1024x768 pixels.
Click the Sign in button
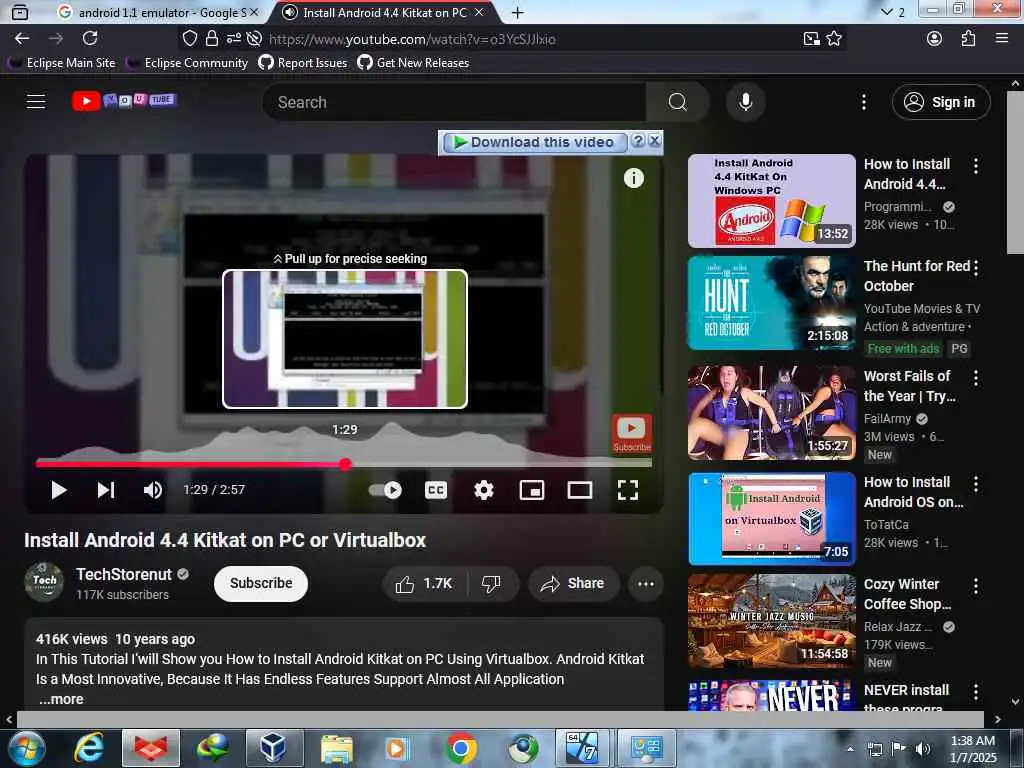pyautogui.click(x=941, y=102)
